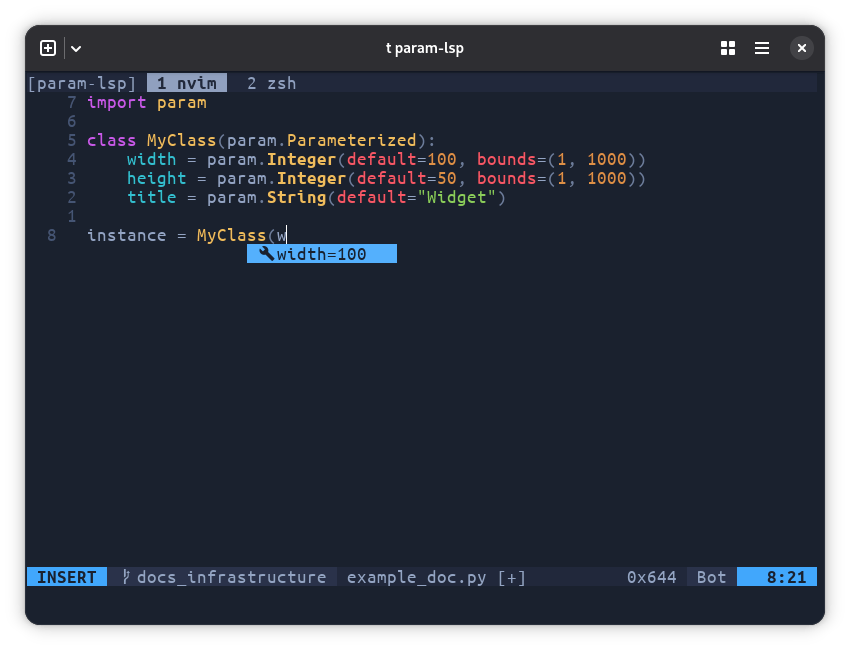Viewport: 850px width, 650px height.
Task: Click the INSERT mode indicator
Action: pyautogui.click(x=67, y=577)
